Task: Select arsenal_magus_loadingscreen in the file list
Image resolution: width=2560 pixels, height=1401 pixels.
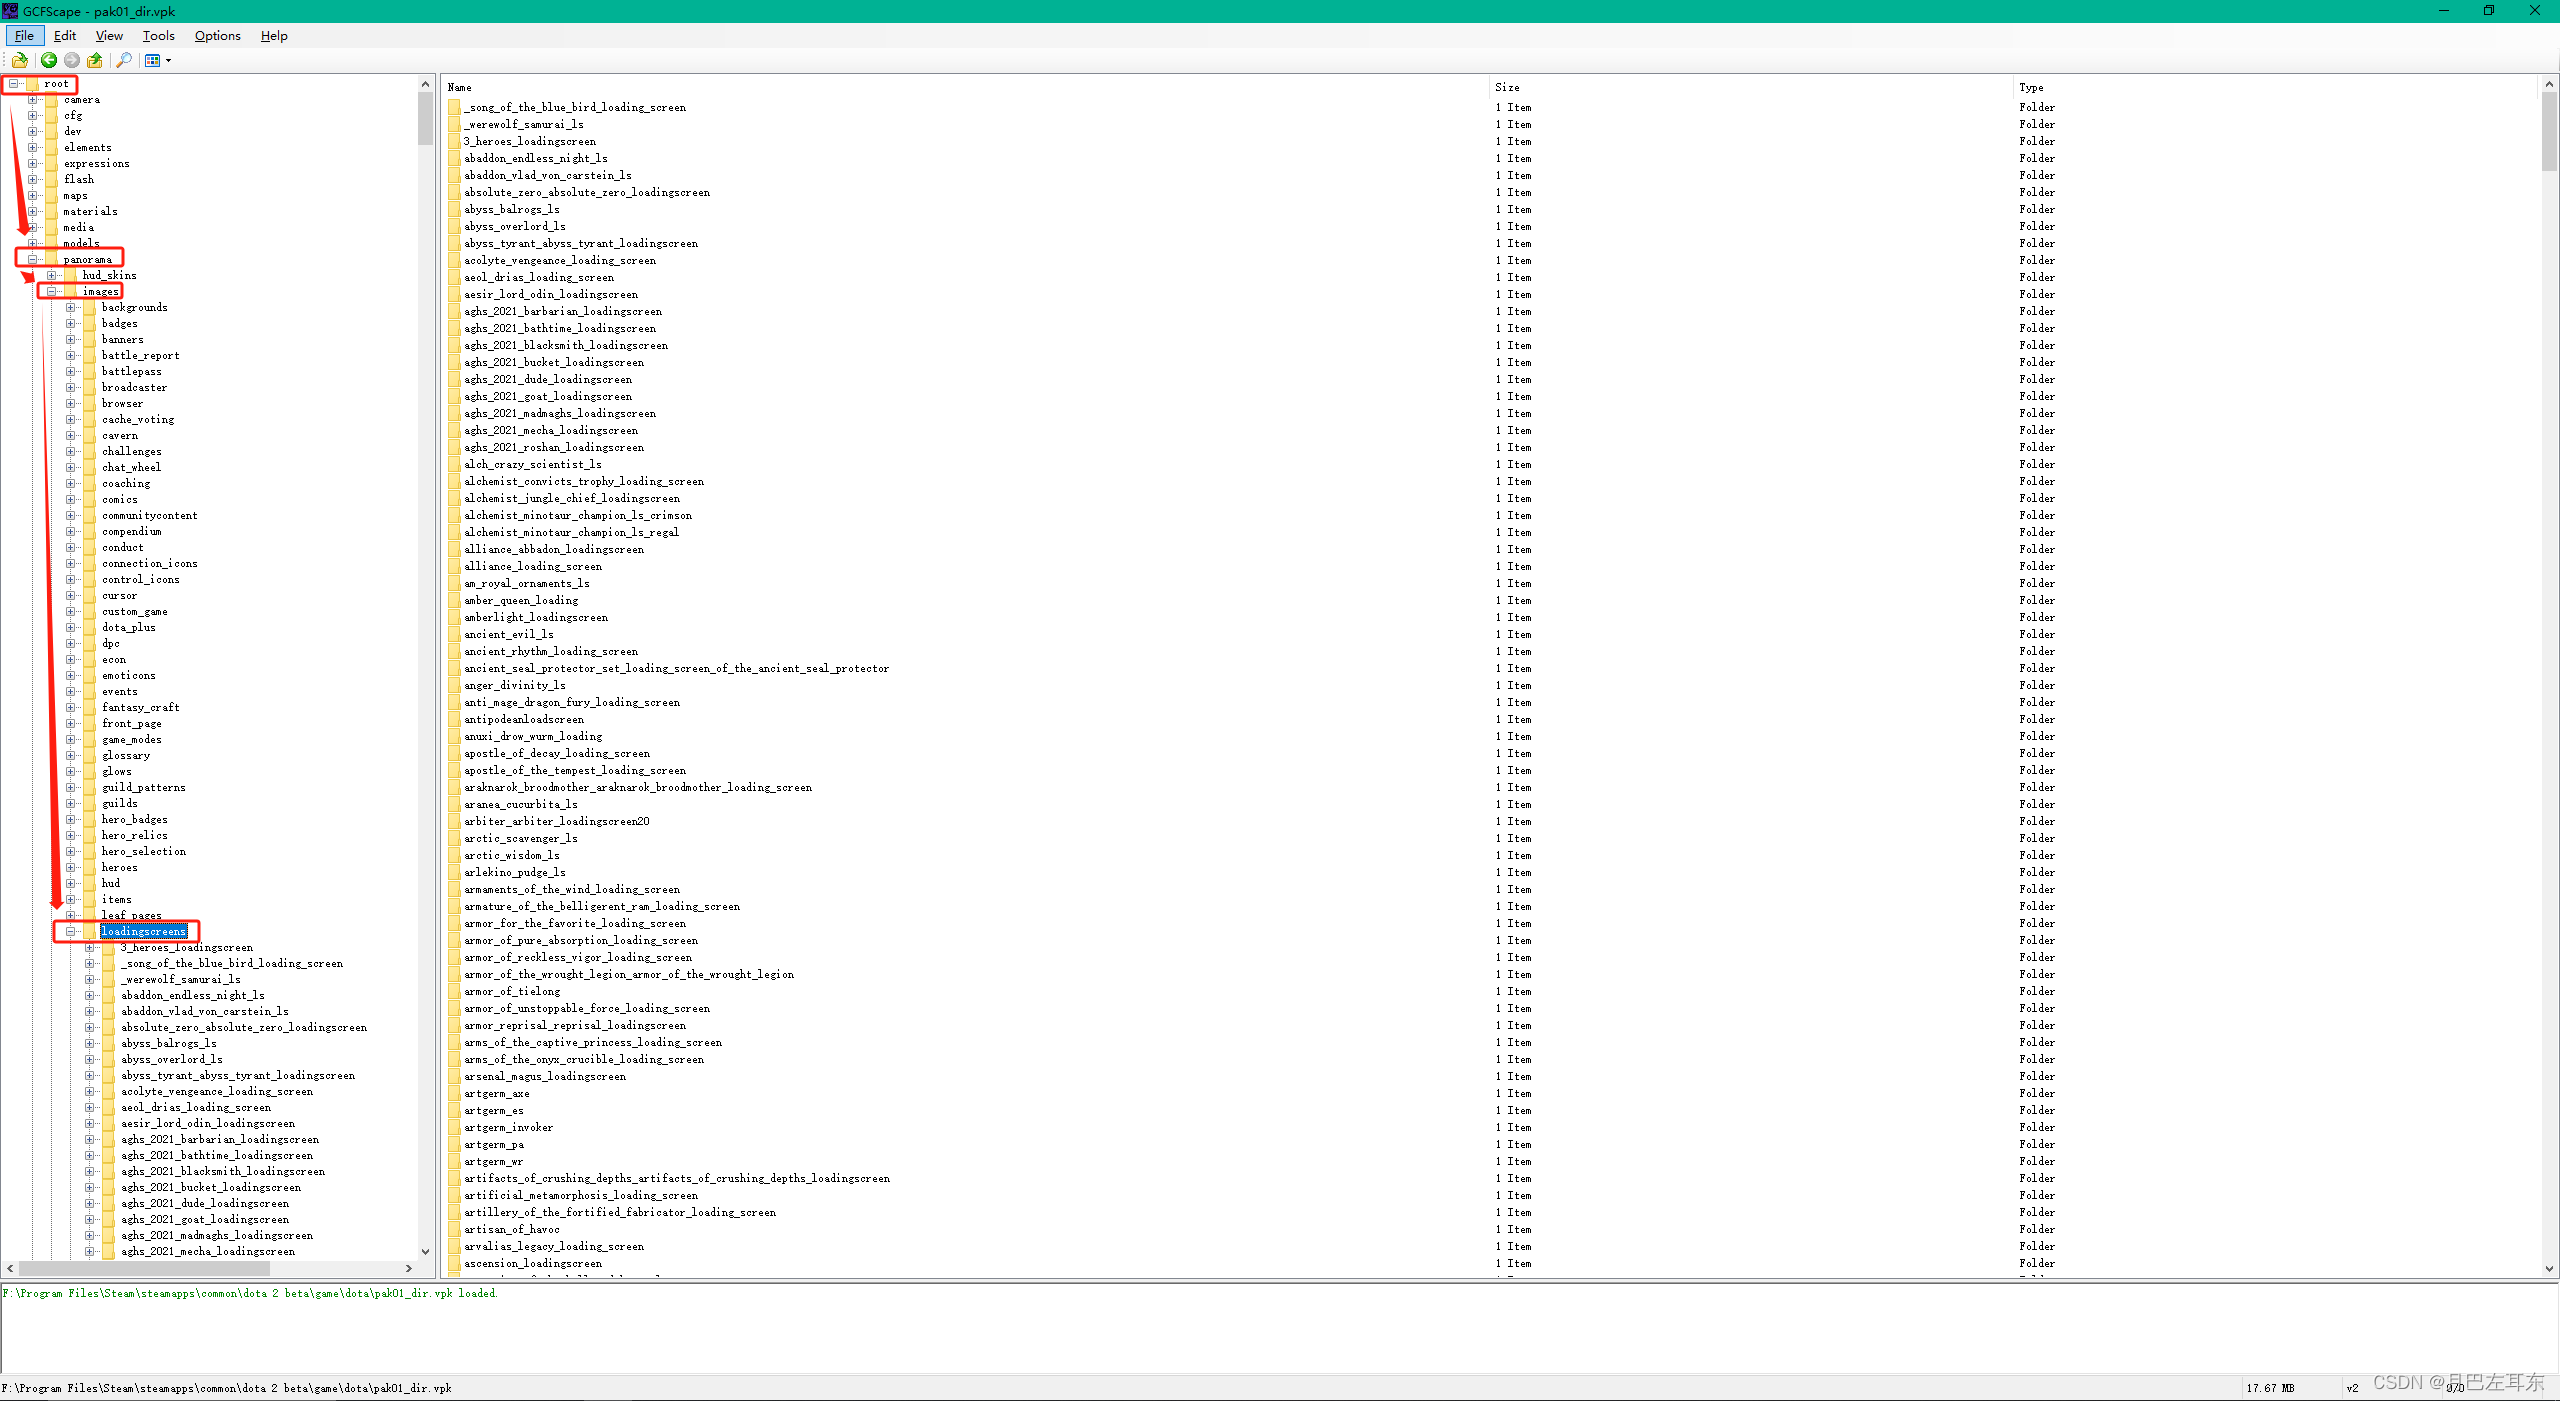Action: [544, 1077]
